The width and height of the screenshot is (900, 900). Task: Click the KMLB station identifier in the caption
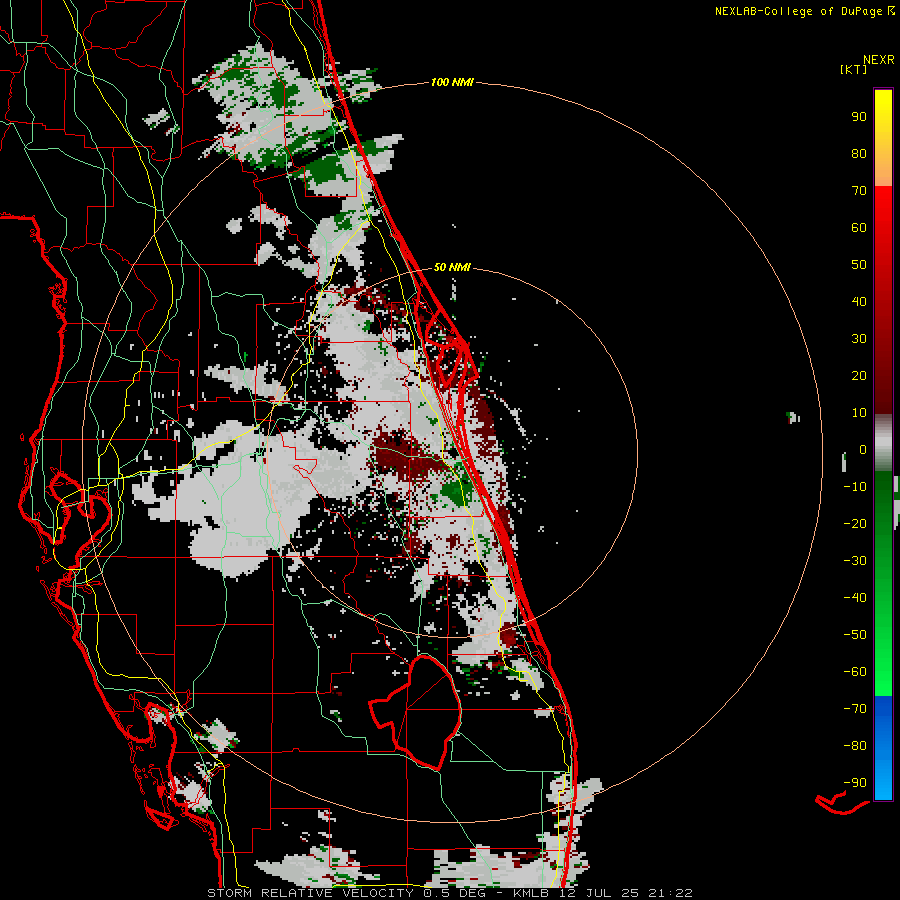point(531,893)
